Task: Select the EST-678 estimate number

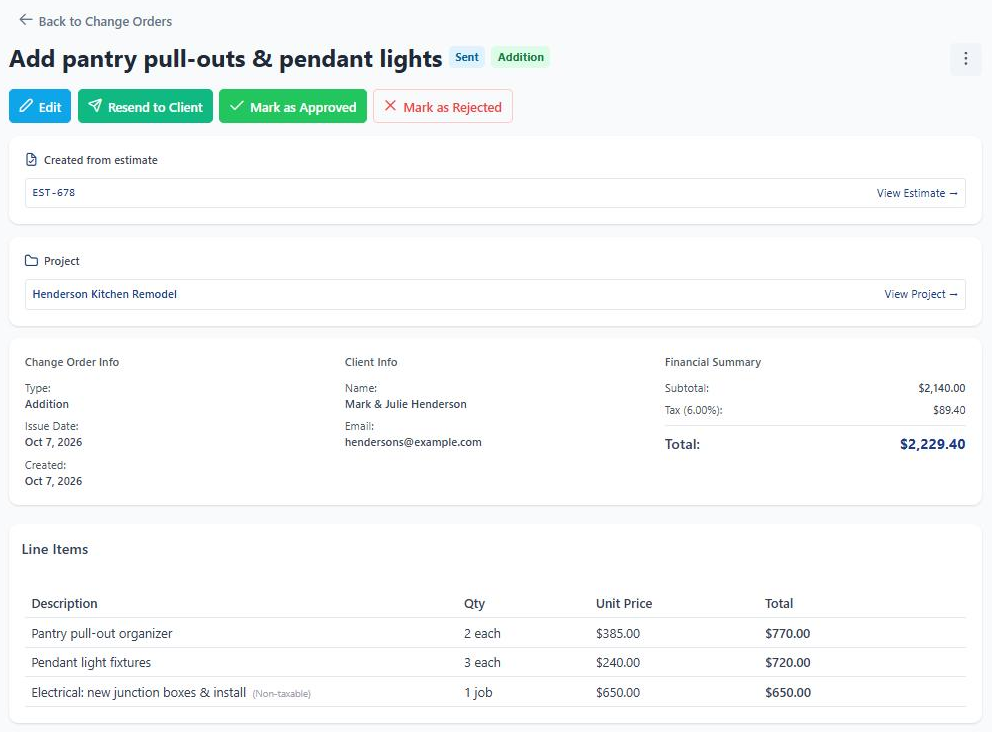Action: (x=54, y=192)
